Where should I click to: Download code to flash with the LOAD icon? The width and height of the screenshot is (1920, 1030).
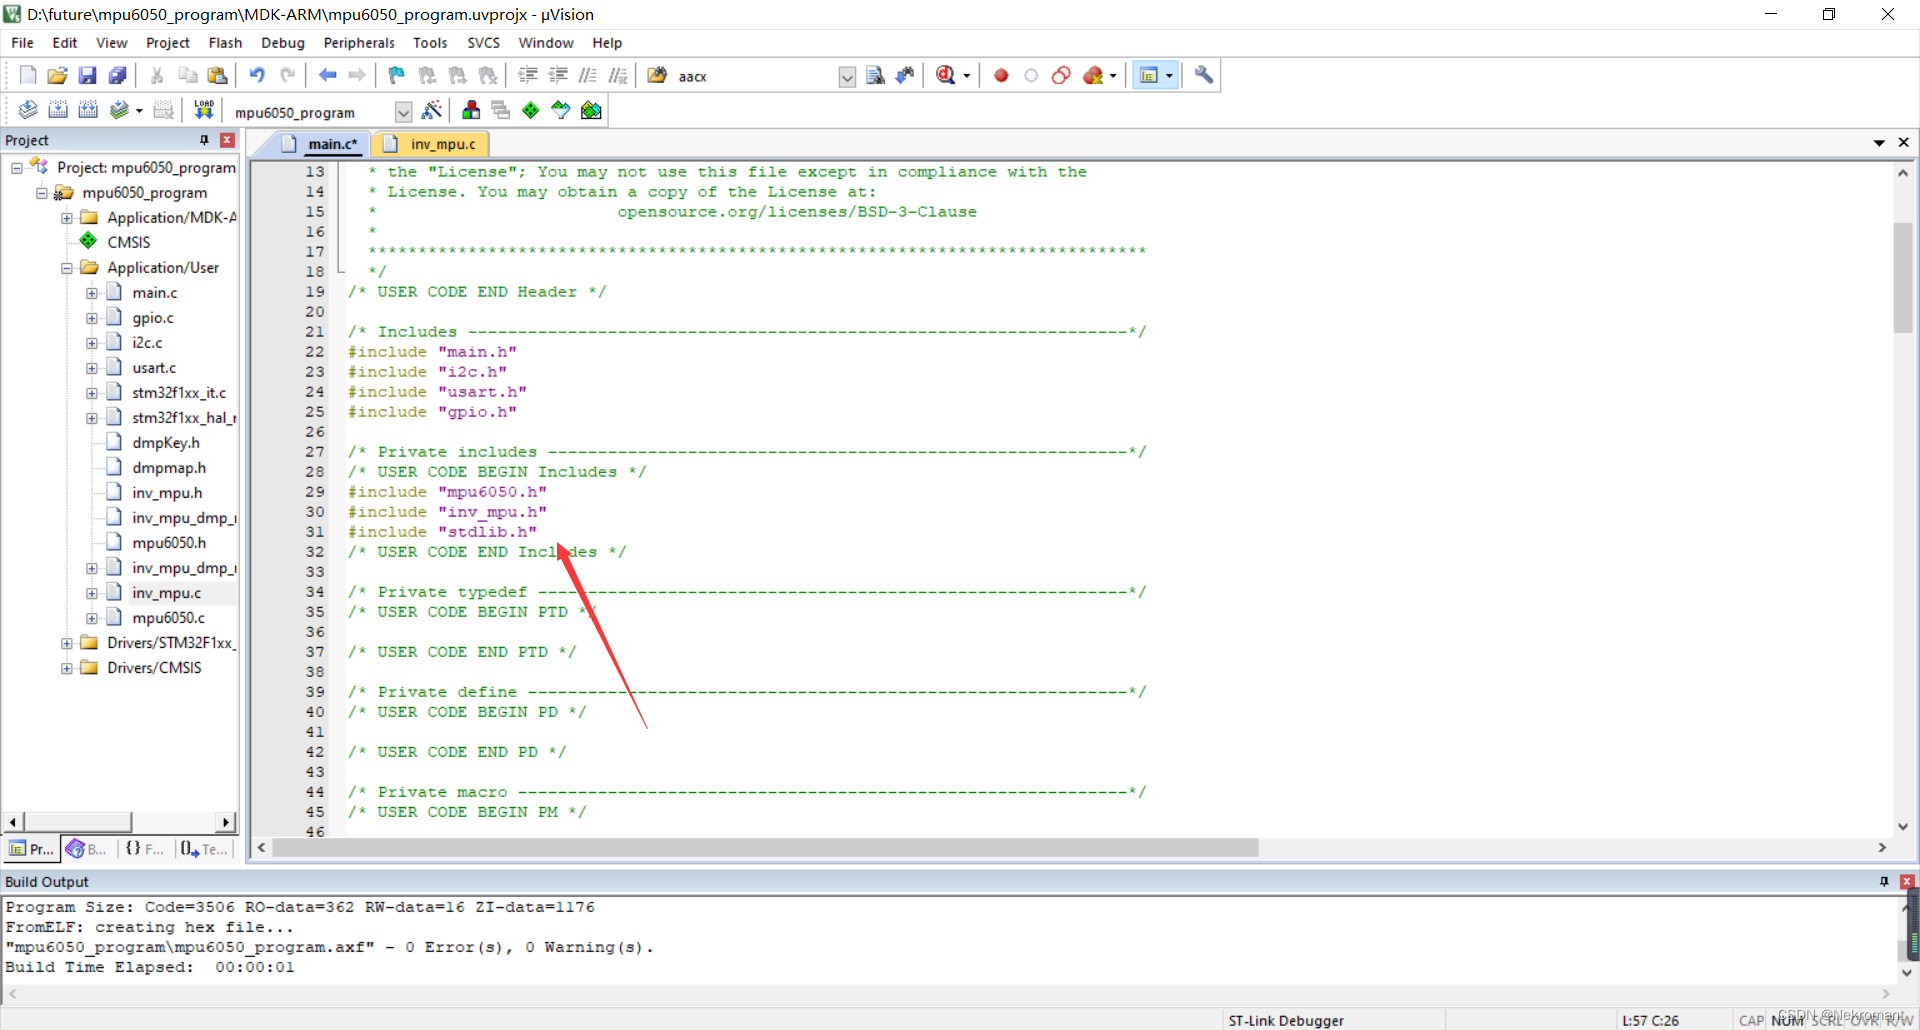coord(204,110)
